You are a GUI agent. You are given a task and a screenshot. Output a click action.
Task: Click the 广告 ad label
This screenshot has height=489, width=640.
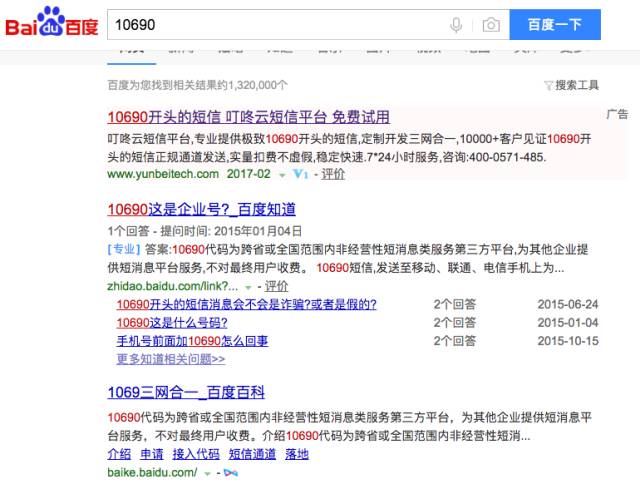pos(617,114)
